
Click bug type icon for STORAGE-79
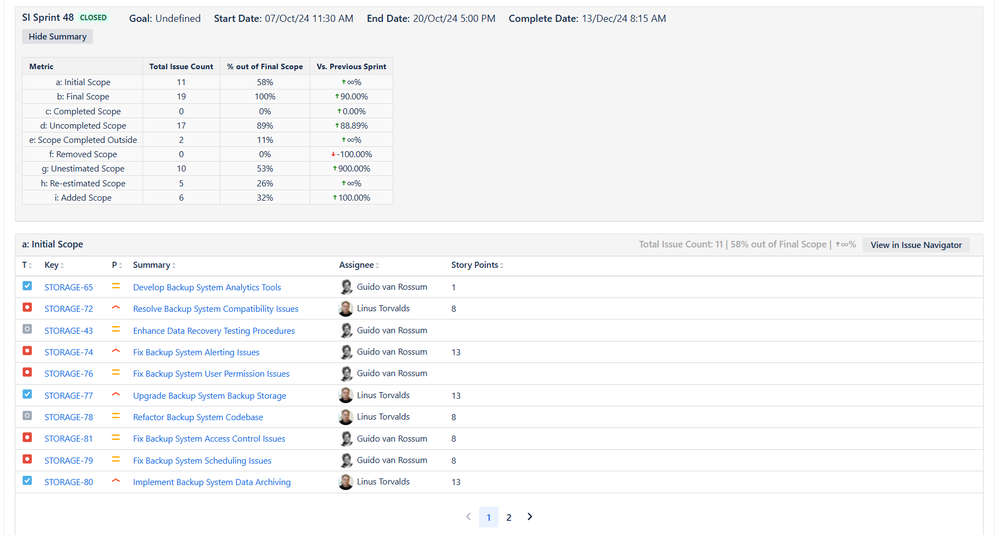[x=27, y=459]
